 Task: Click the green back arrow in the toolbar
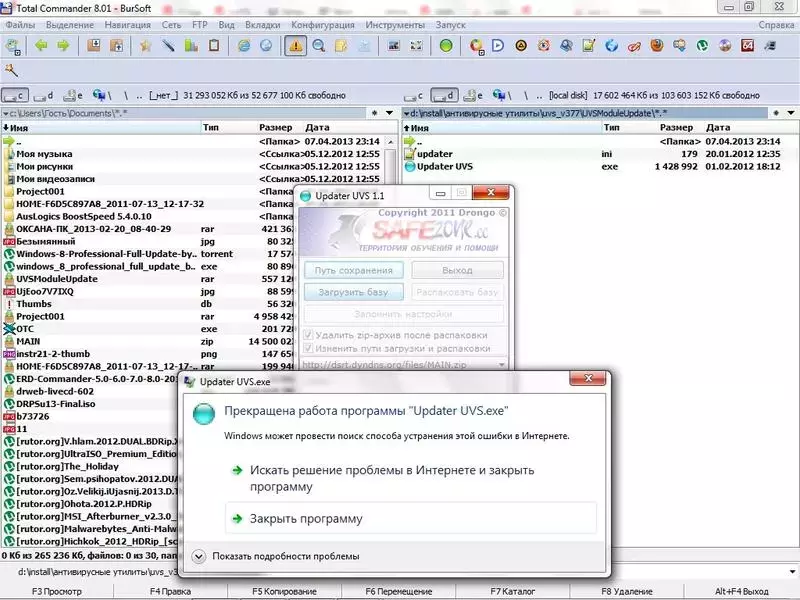[41, 46]
